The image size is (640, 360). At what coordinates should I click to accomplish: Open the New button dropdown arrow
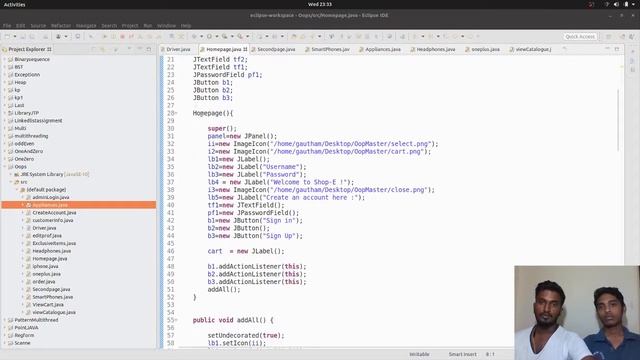15,36
